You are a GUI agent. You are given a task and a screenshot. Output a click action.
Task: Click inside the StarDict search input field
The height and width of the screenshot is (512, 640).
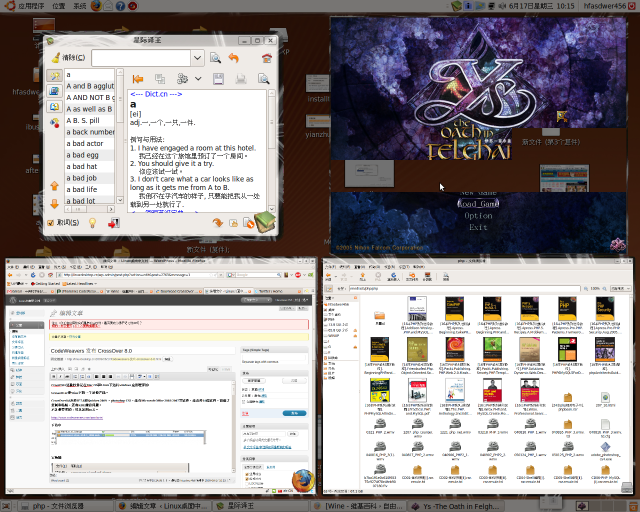[141, 58]
